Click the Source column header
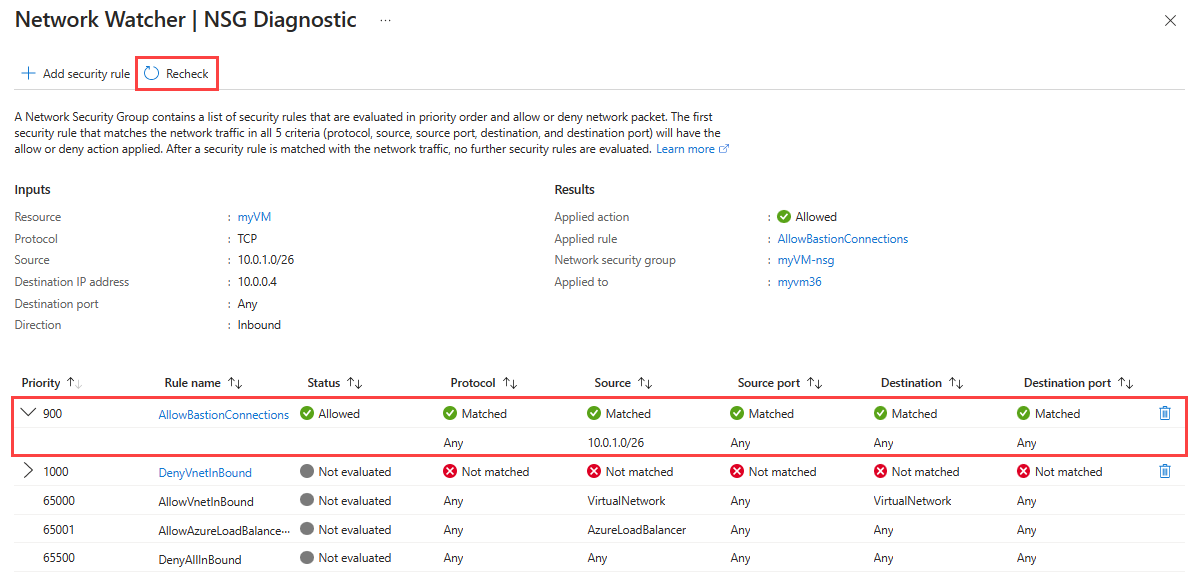This screenshot has width=1196, height=579. [612, 383]
